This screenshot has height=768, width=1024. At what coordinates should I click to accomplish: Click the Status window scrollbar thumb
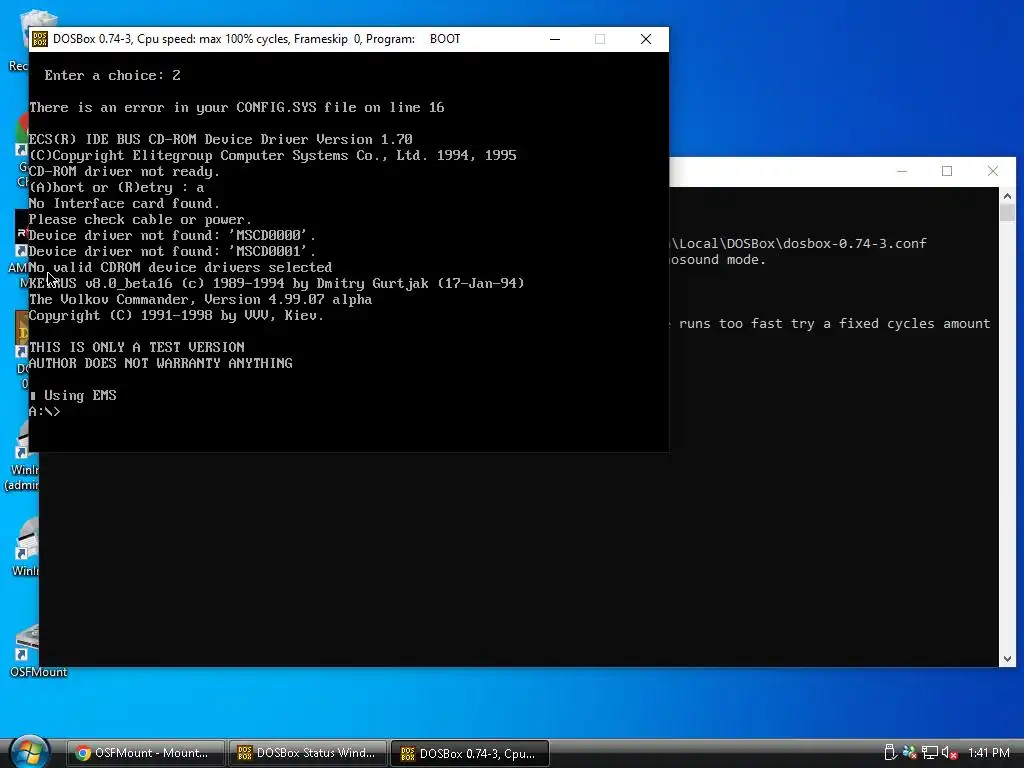(x=1007, y=213)
